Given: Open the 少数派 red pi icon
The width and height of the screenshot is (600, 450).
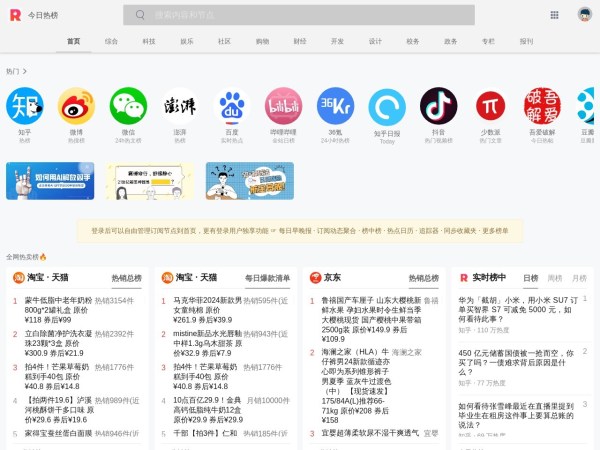Looking at the screenshot, I should click(x=490, y=106).
